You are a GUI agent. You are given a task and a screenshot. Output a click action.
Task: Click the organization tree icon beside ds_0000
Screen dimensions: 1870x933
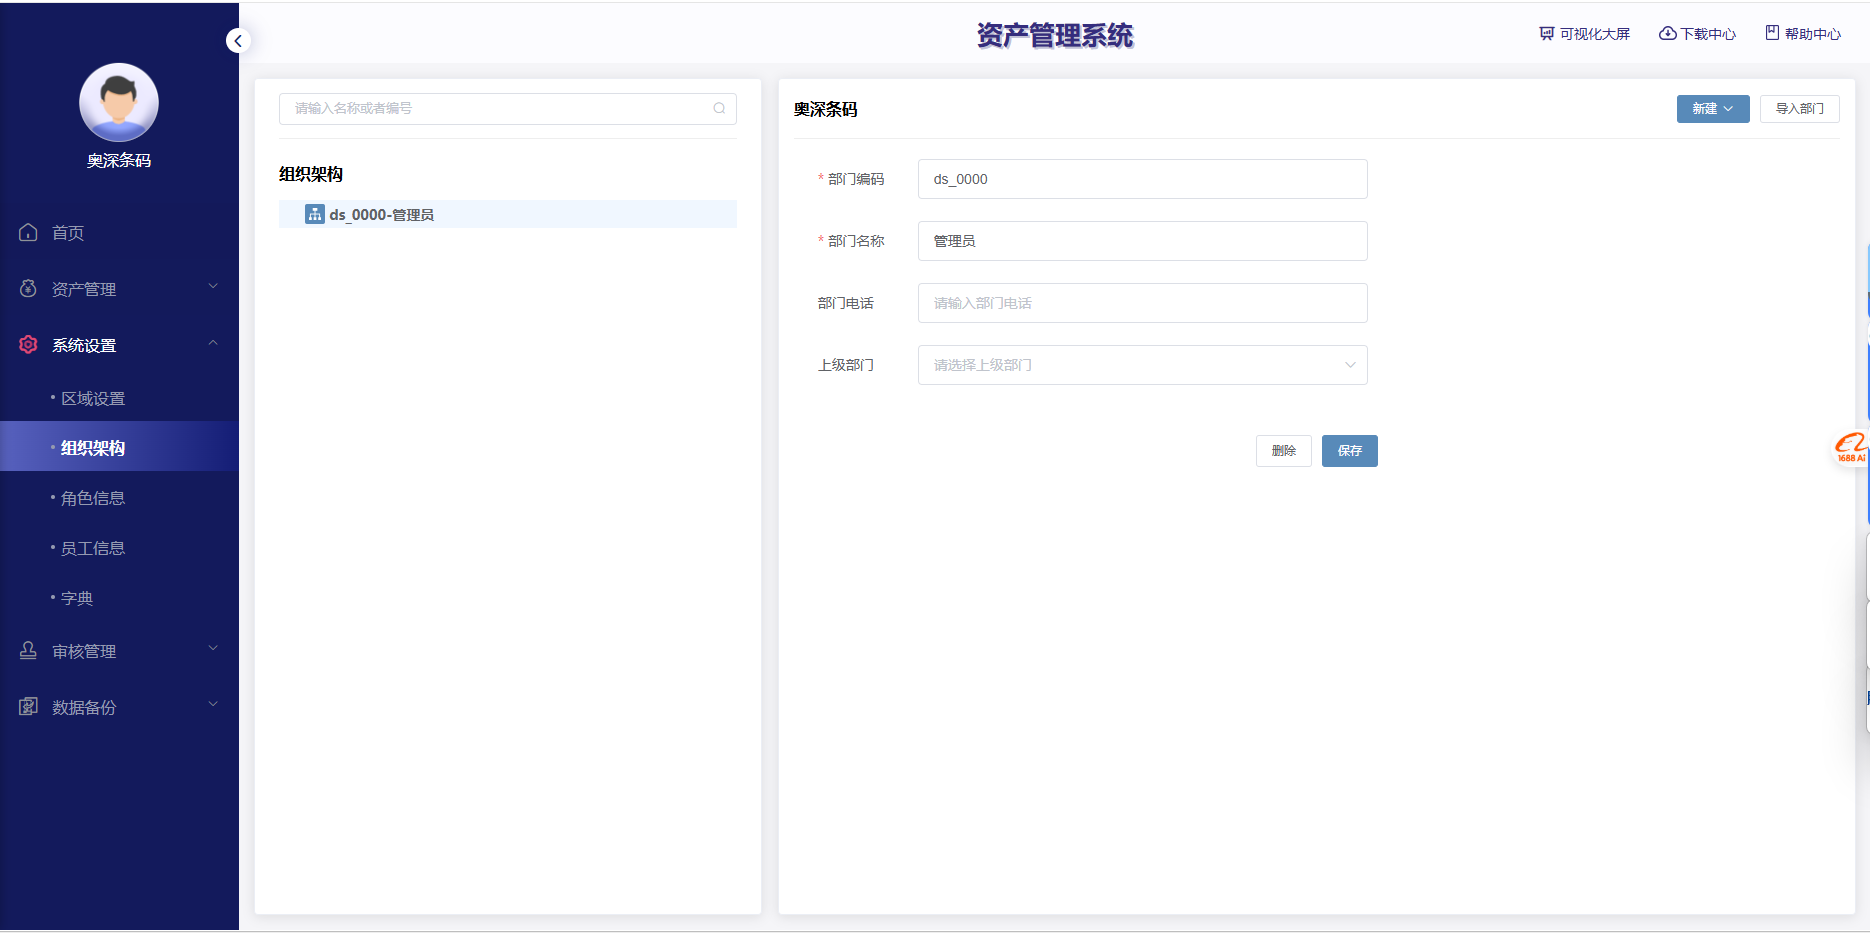(x=315, y=214)
